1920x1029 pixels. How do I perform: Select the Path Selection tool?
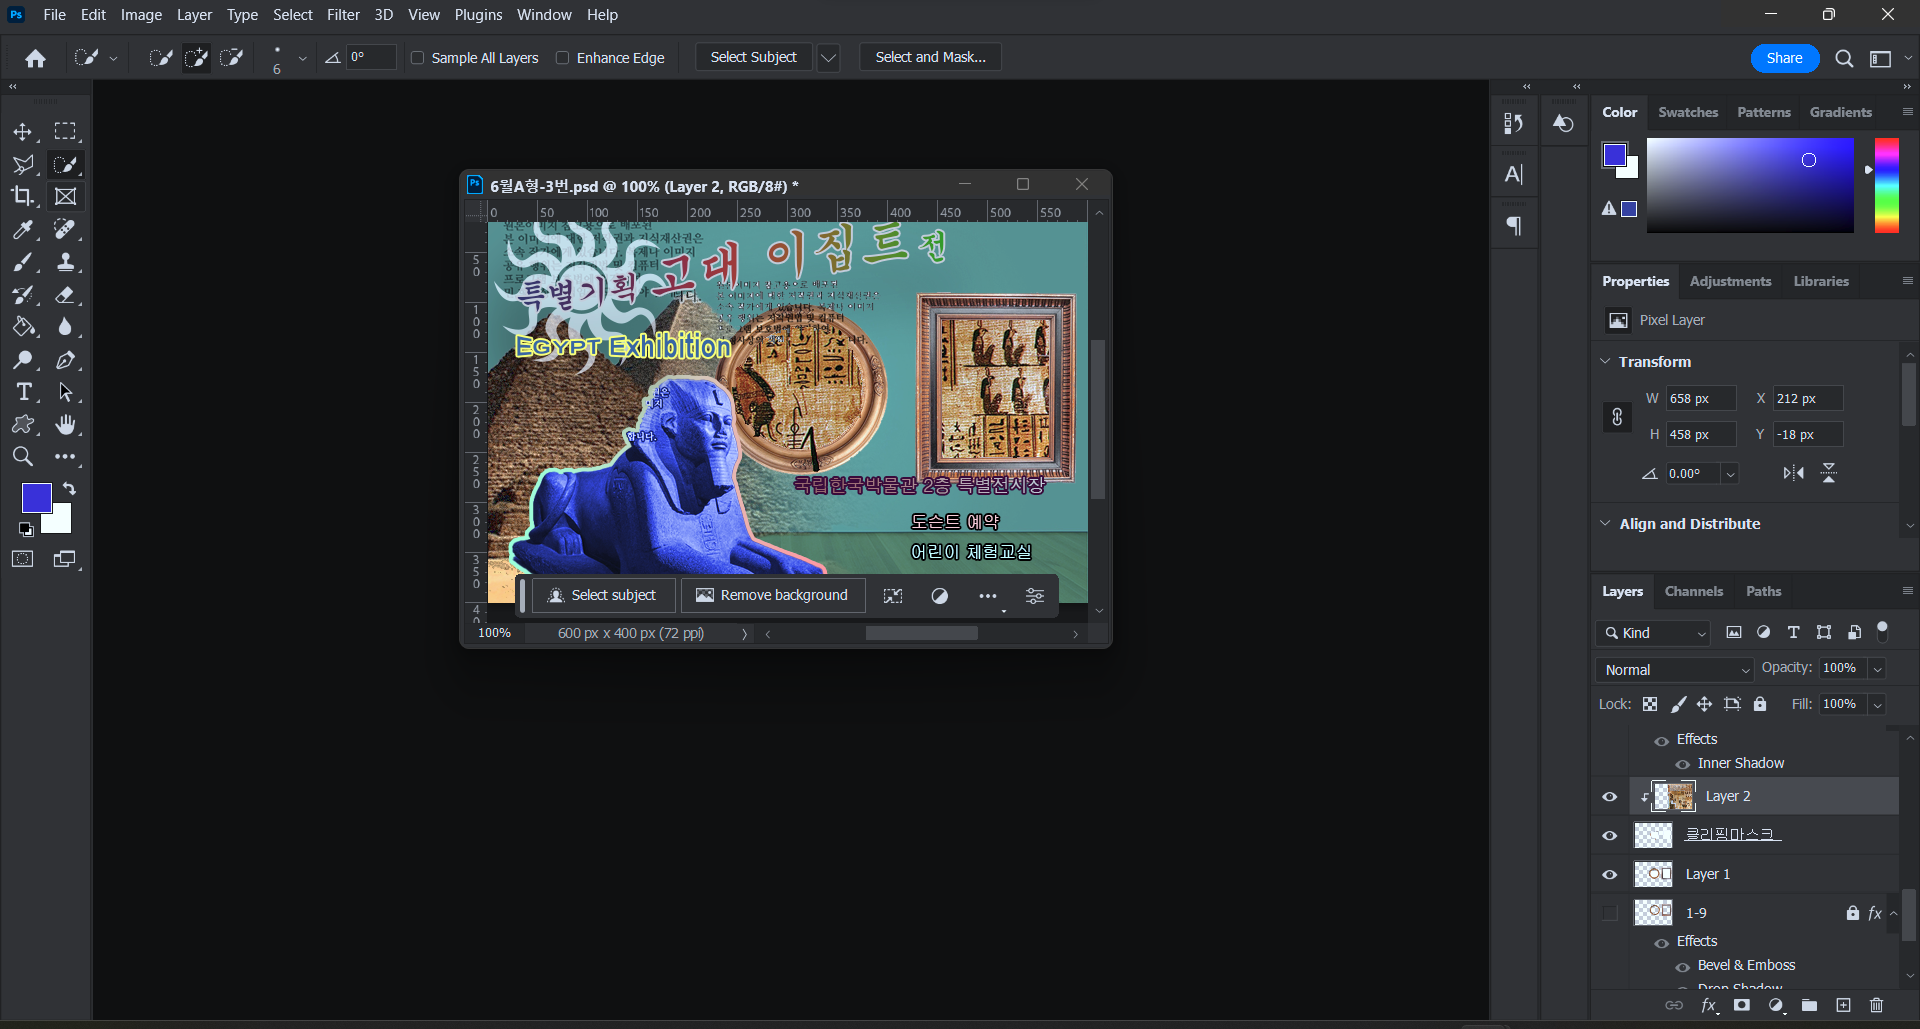tap(65, 392)
